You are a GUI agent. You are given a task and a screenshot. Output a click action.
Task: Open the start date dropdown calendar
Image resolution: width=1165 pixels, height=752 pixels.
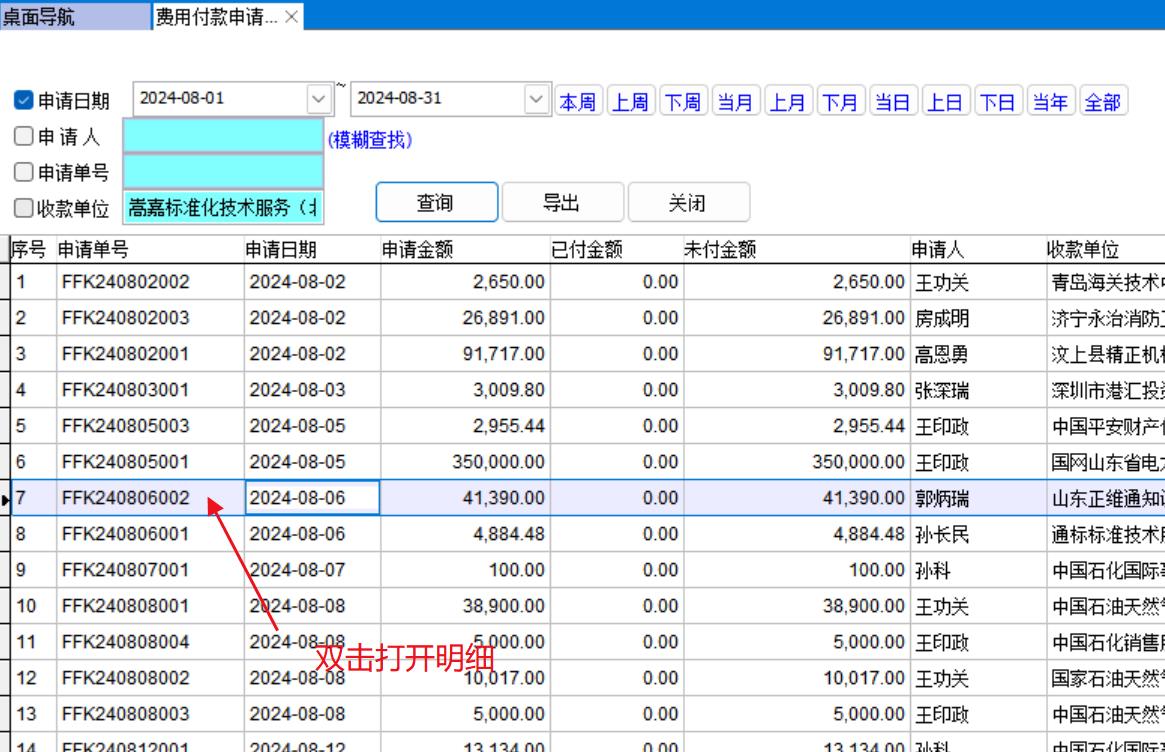click(319, 99)
